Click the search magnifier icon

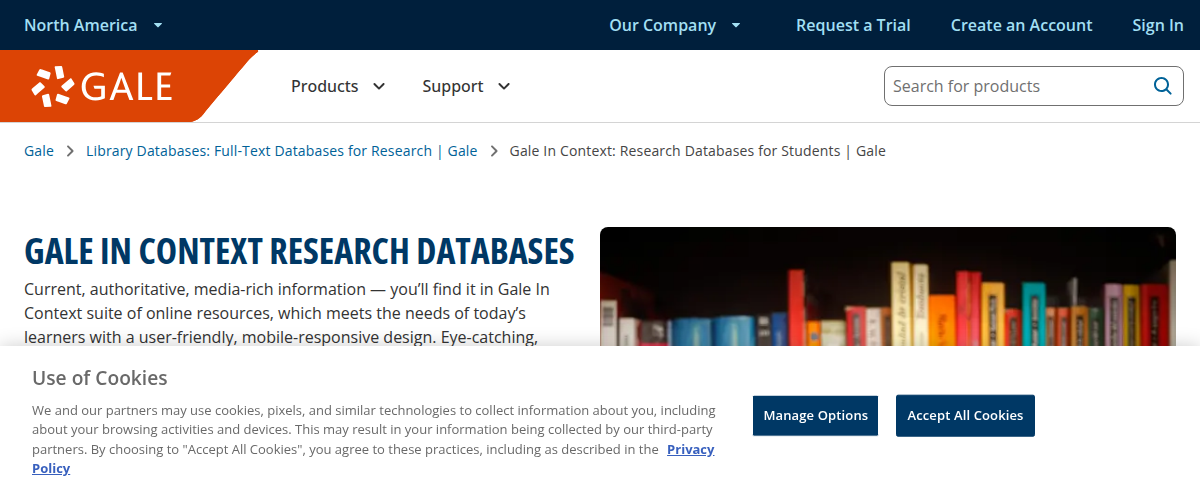[1162, 86]
